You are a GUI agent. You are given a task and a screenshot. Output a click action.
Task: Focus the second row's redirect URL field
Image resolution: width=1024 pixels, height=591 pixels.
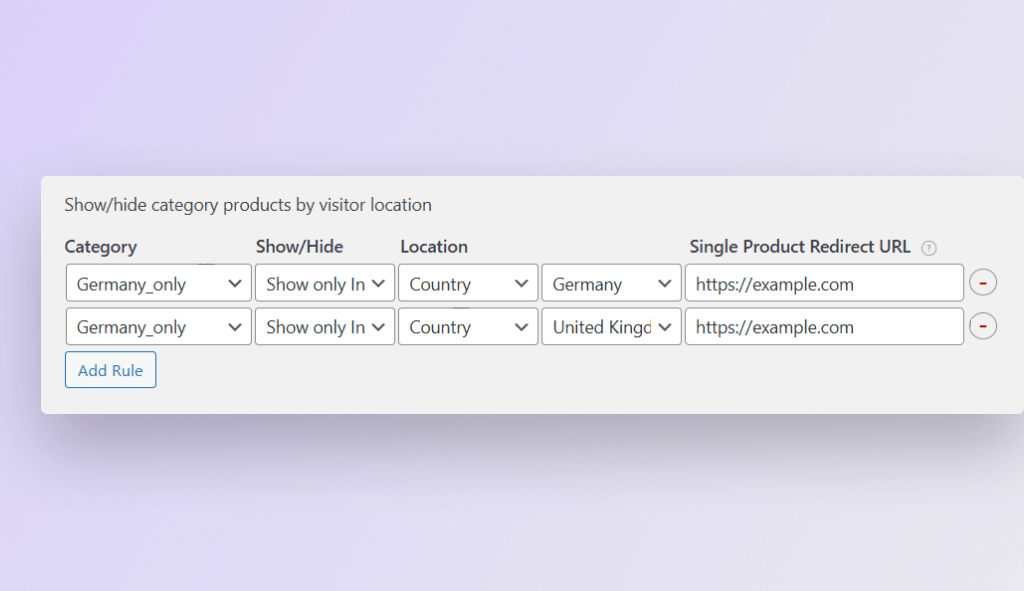pyautogui.click(x=824, y=327)
